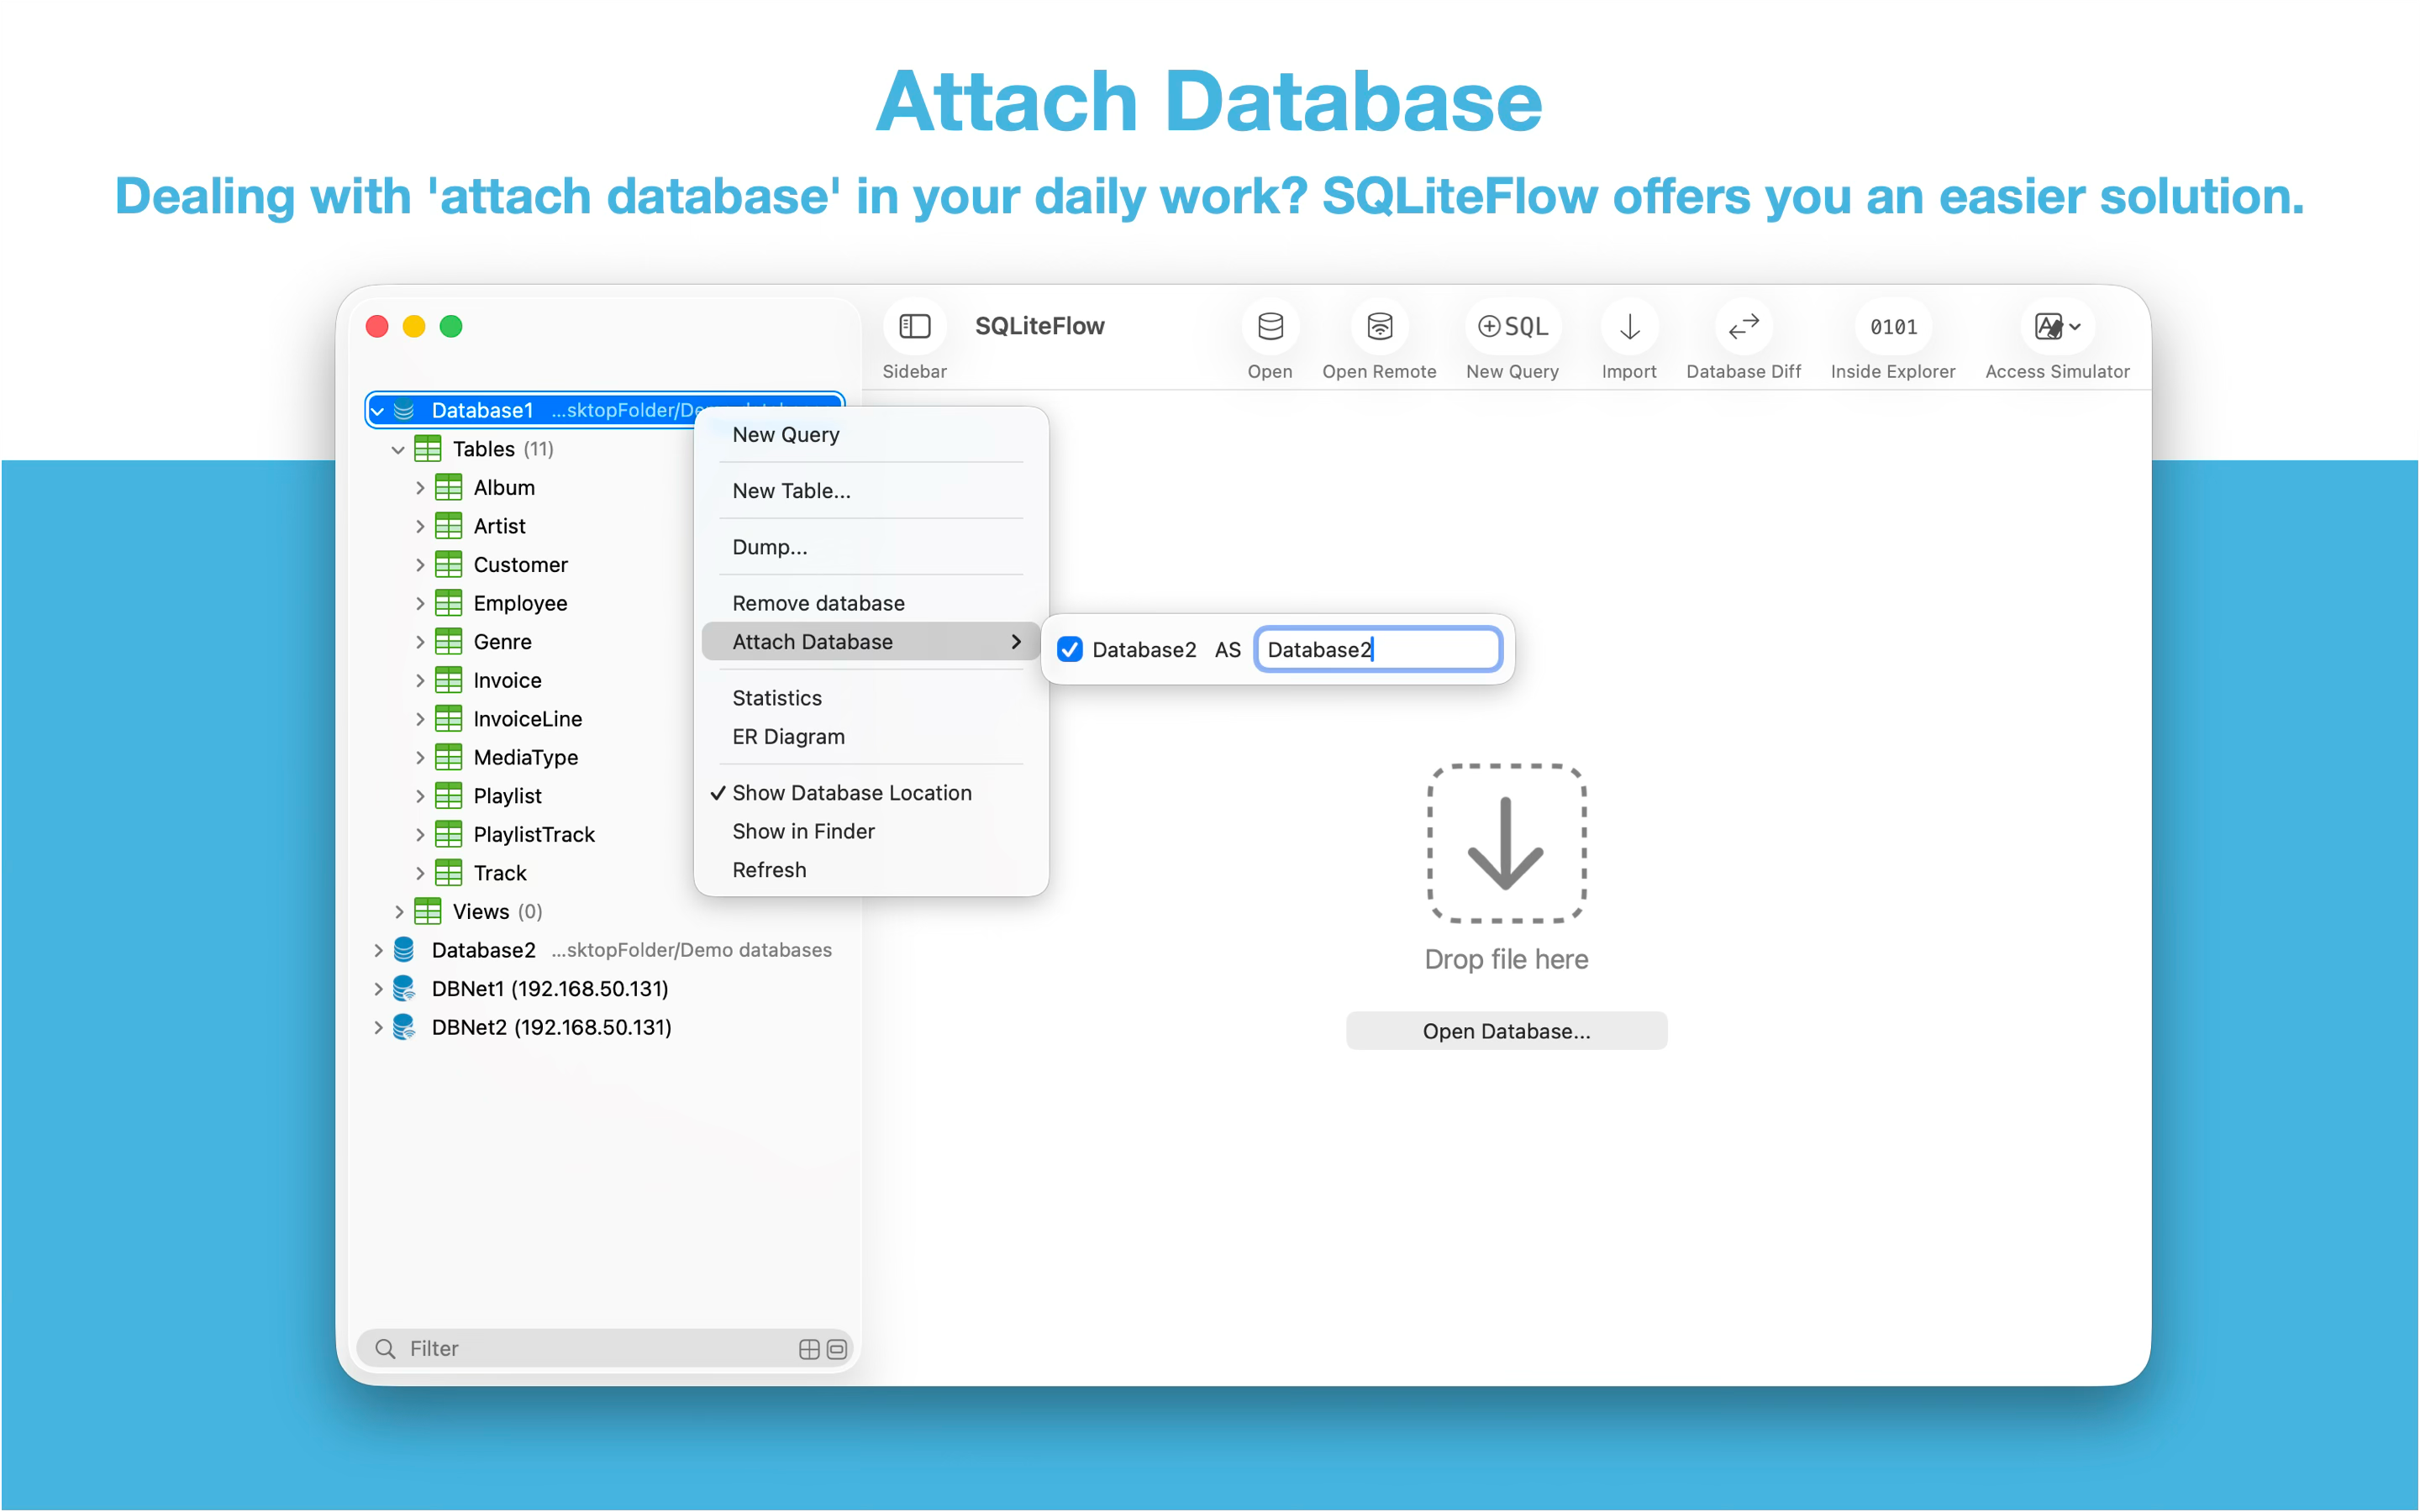Toggle the Sidebar icon in toolbar
2420x1512 pixels.
(x=914, y=327)
